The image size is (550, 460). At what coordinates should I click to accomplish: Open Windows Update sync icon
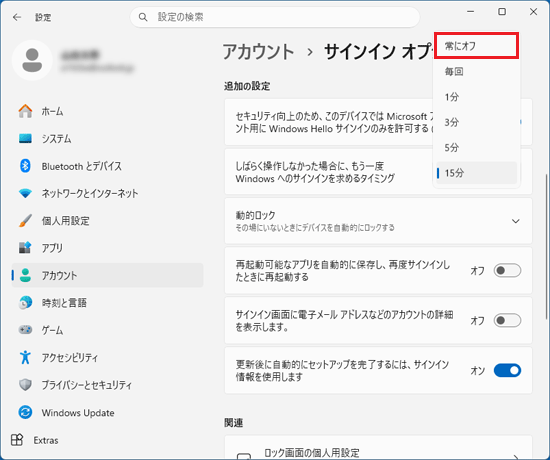click(25, 412)
